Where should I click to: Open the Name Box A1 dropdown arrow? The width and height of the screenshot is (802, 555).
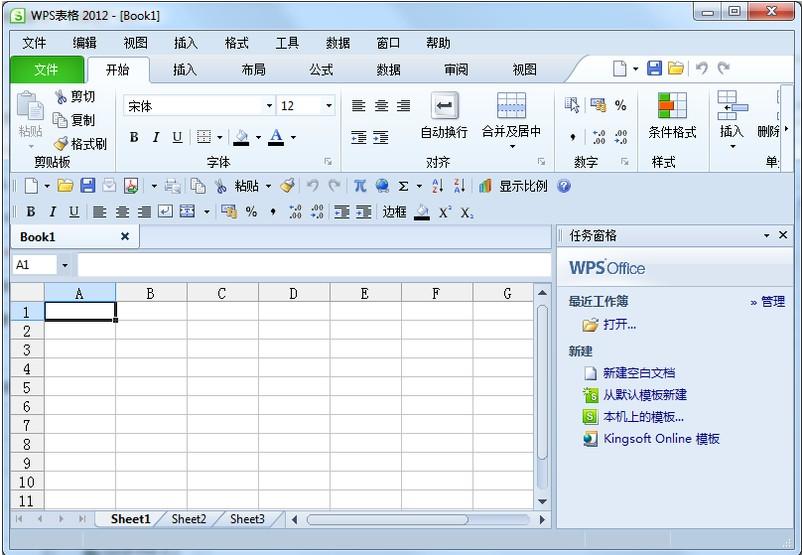(65, 265)
